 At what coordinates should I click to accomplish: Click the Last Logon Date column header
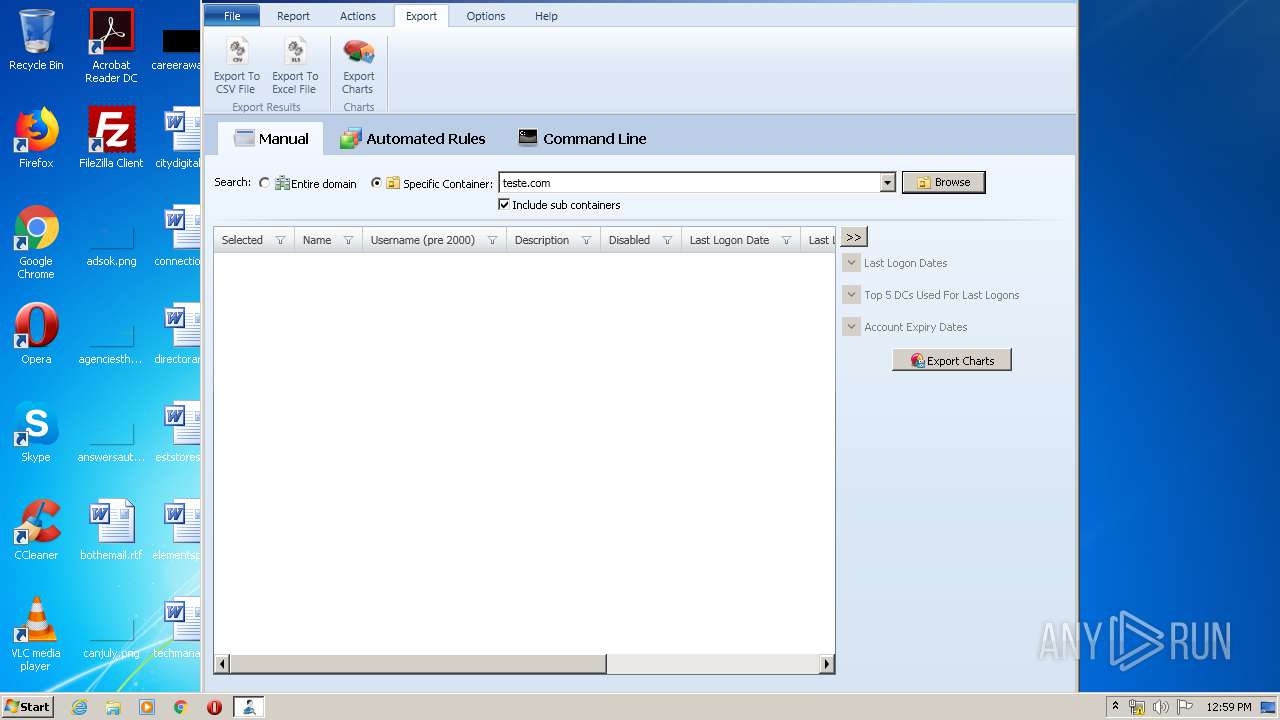pyautogui.click(x=740, y=240)
